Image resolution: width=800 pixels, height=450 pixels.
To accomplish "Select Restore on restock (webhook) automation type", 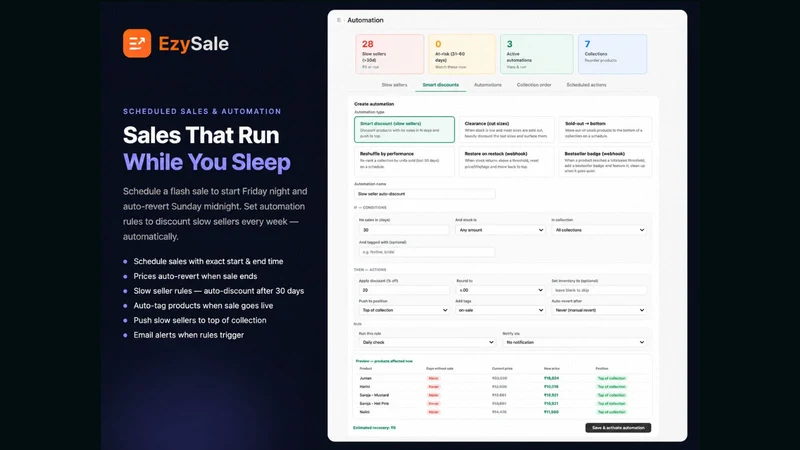I will point(507,162).
